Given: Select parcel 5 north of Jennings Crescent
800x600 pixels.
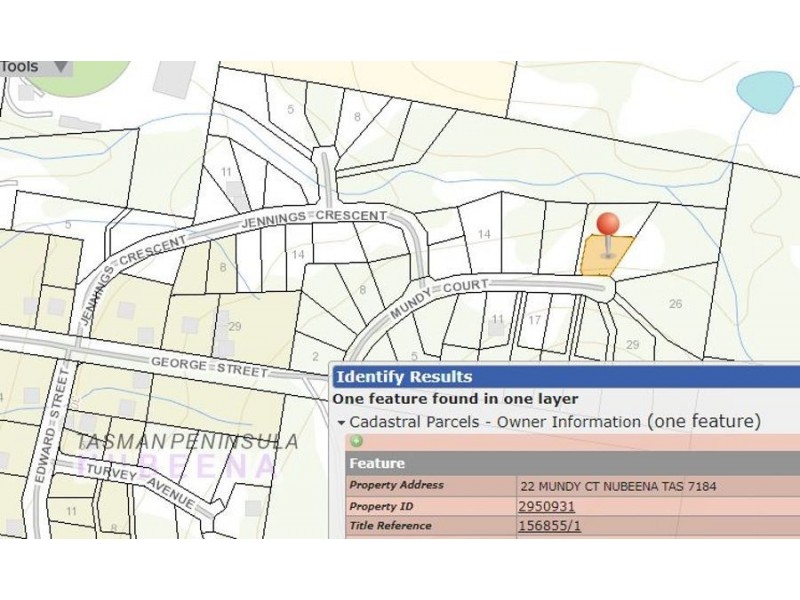Looking at the screenshot, I should 290,110.
